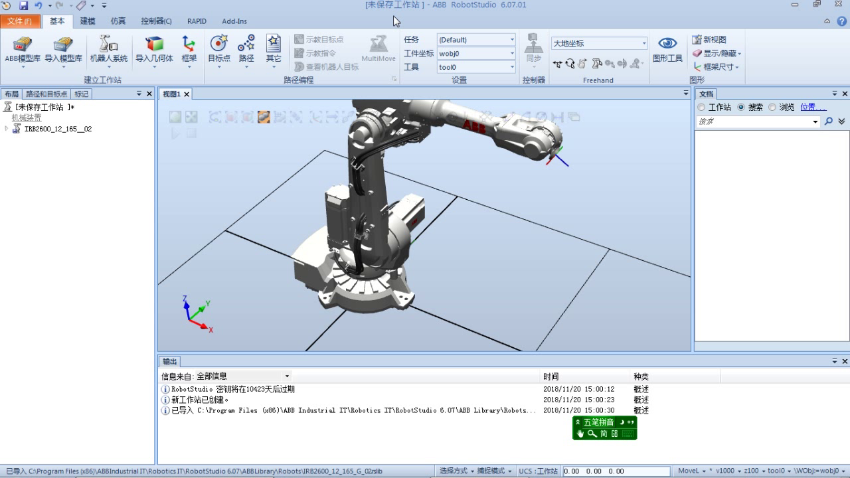Switch to the RAPID tab
The width and height of the screenshot is (850, 478).
point(197,21)
